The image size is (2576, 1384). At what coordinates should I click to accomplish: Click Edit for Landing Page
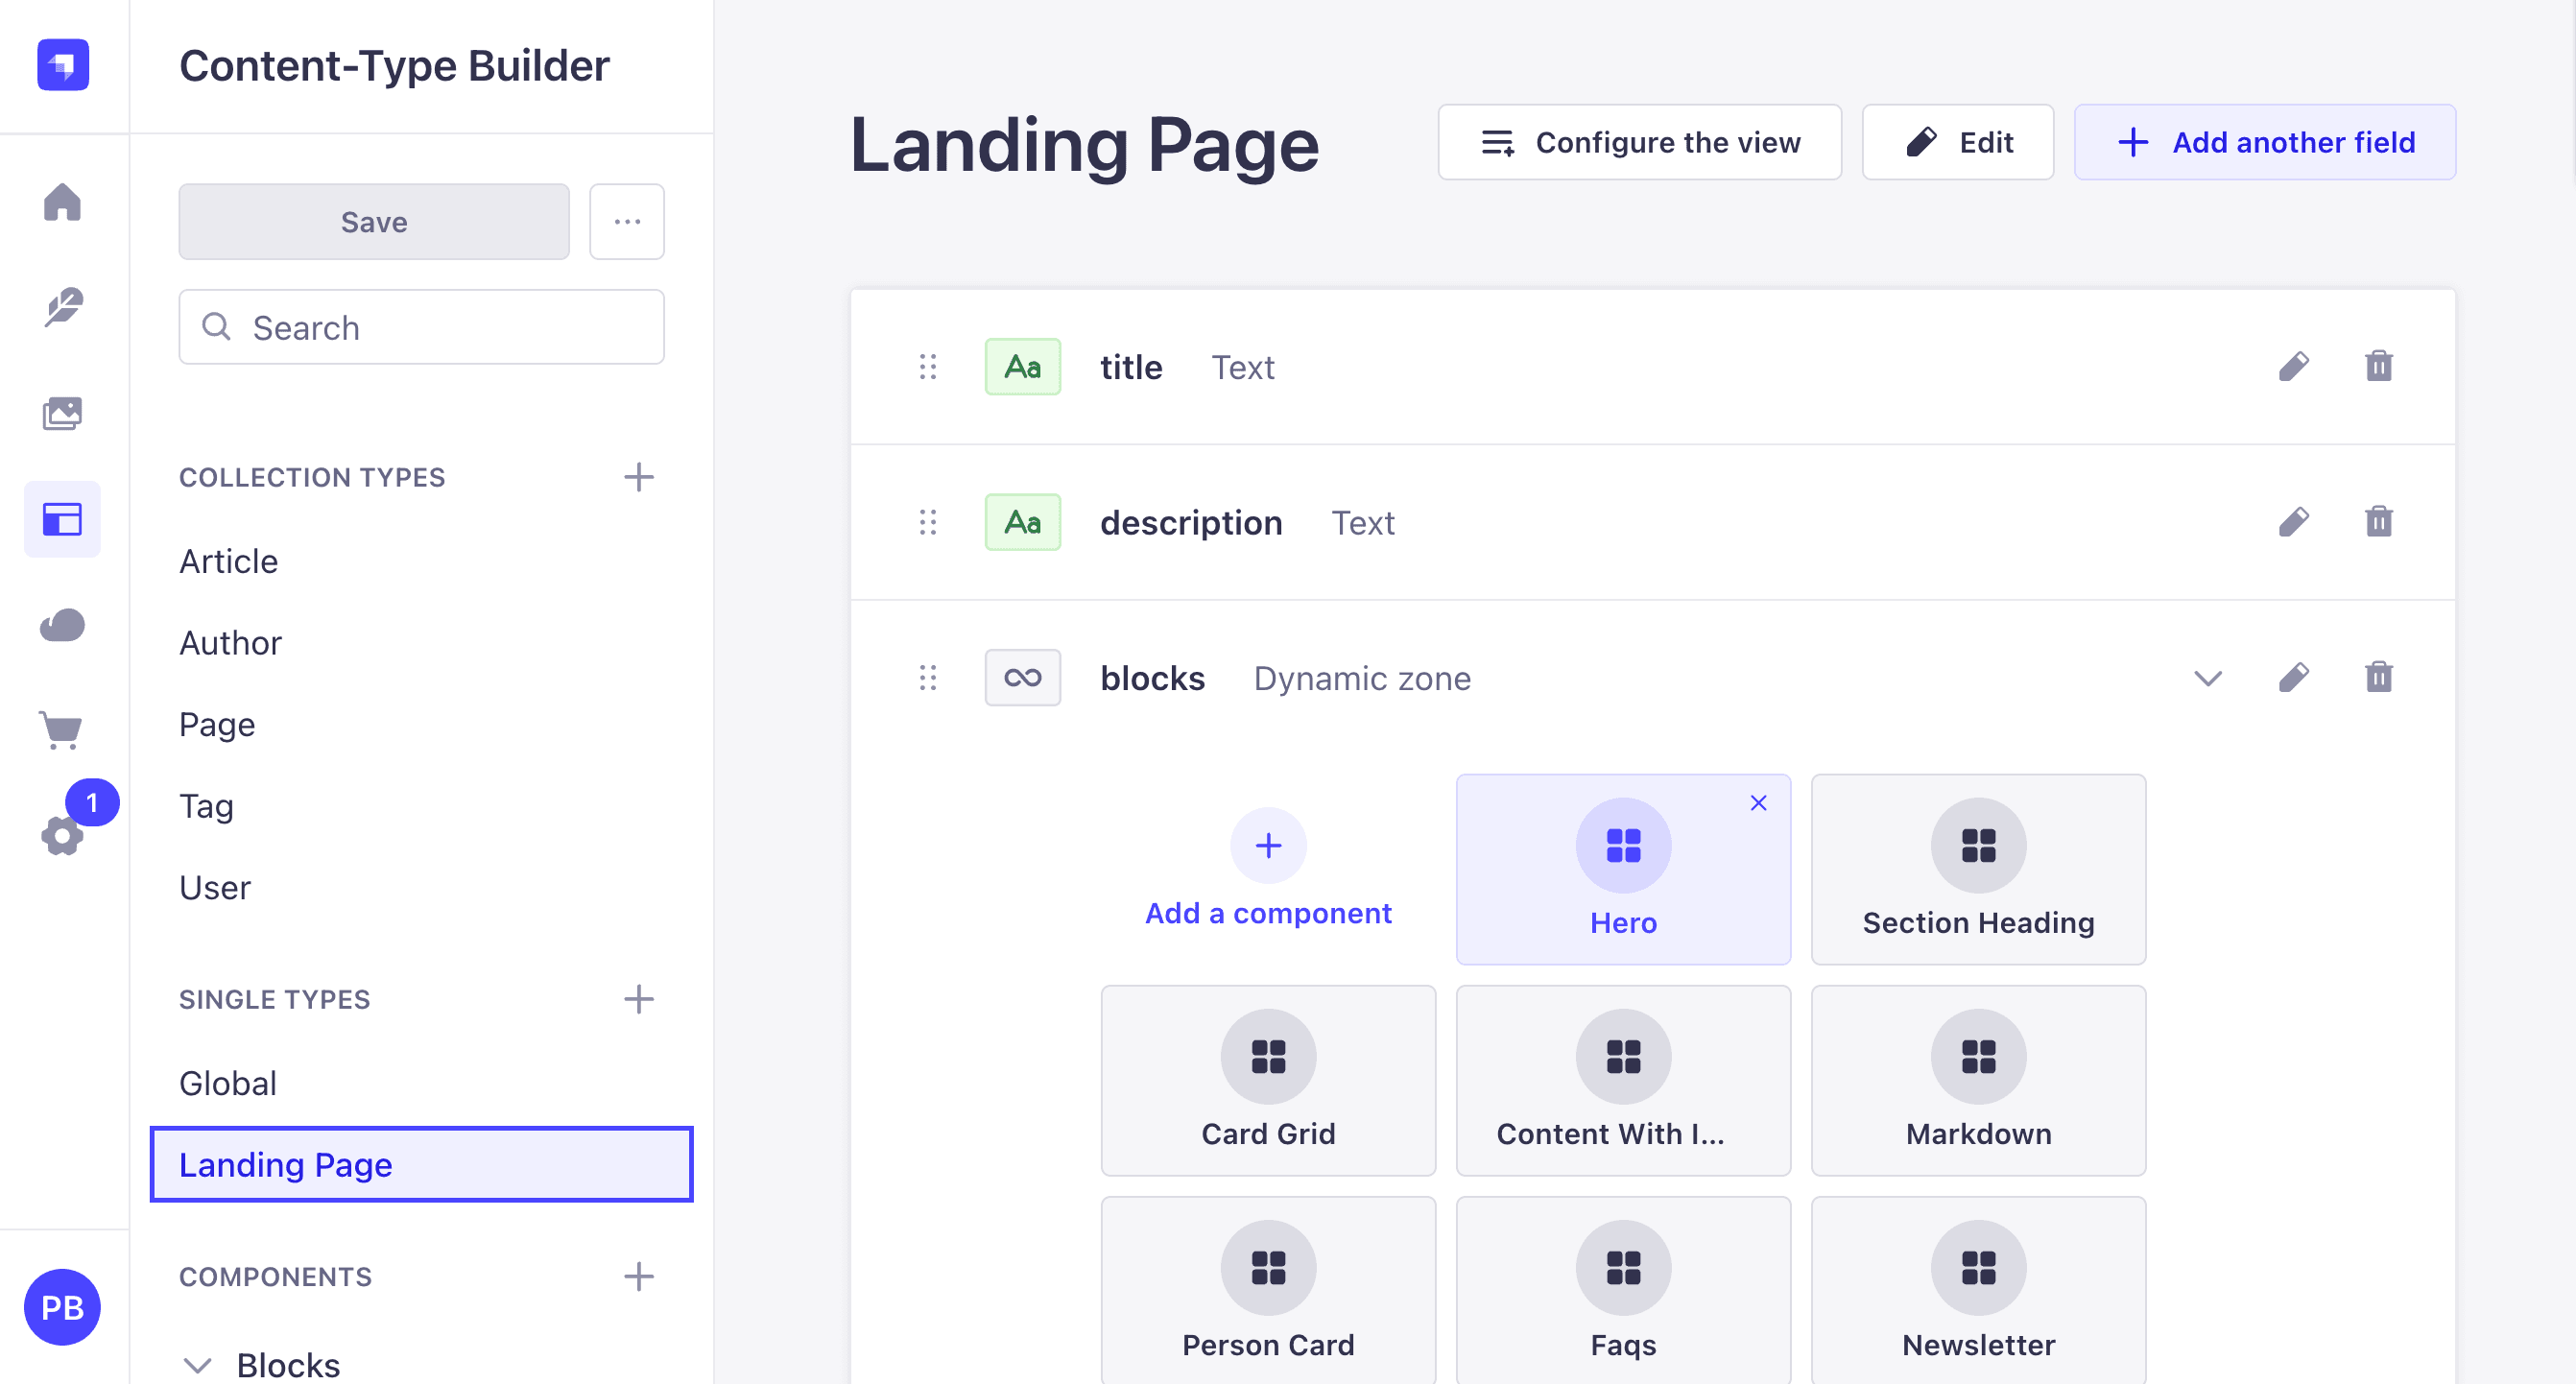[1958, 143]
